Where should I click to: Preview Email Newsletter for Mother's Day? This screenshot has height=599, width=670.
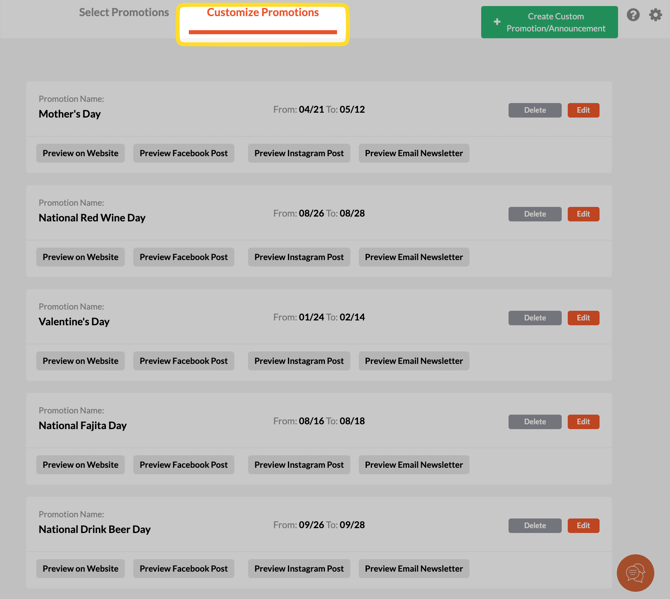pos(414,153)
